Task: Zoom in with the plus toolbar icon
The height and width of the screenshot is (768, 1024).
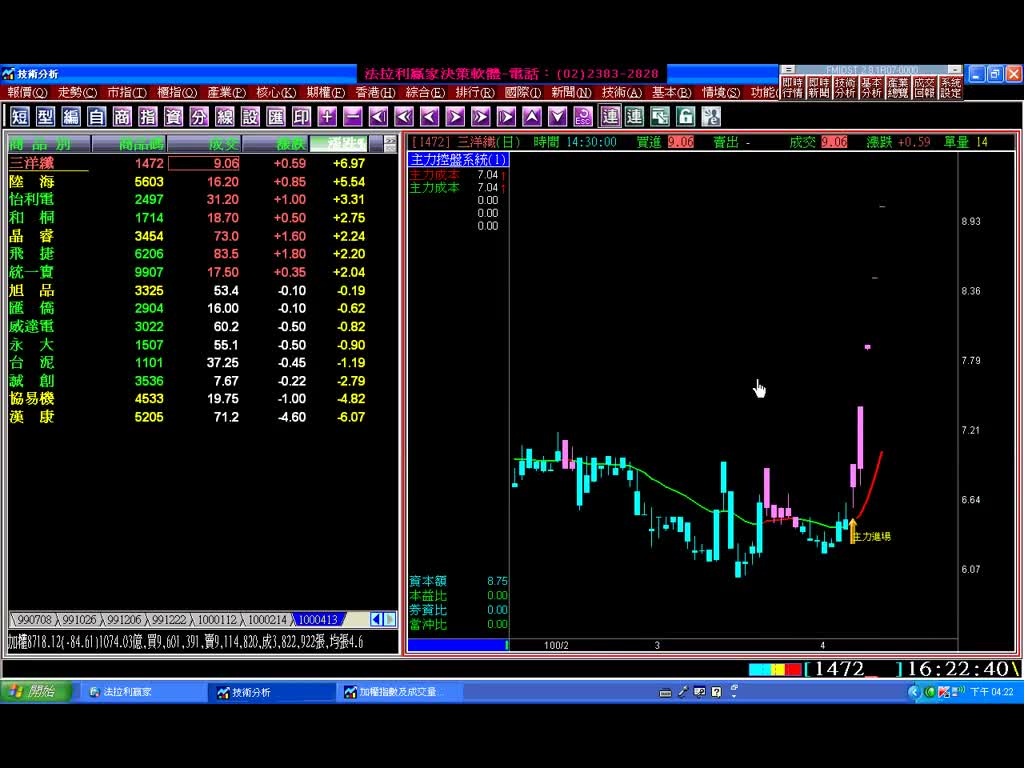Action: coord(327,117)
